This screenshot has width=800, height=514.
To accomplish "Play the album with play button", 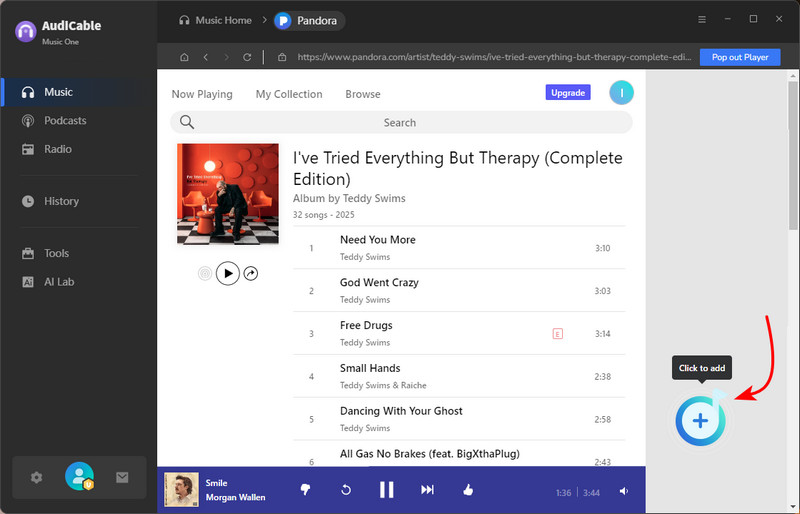I will (228, 274).
